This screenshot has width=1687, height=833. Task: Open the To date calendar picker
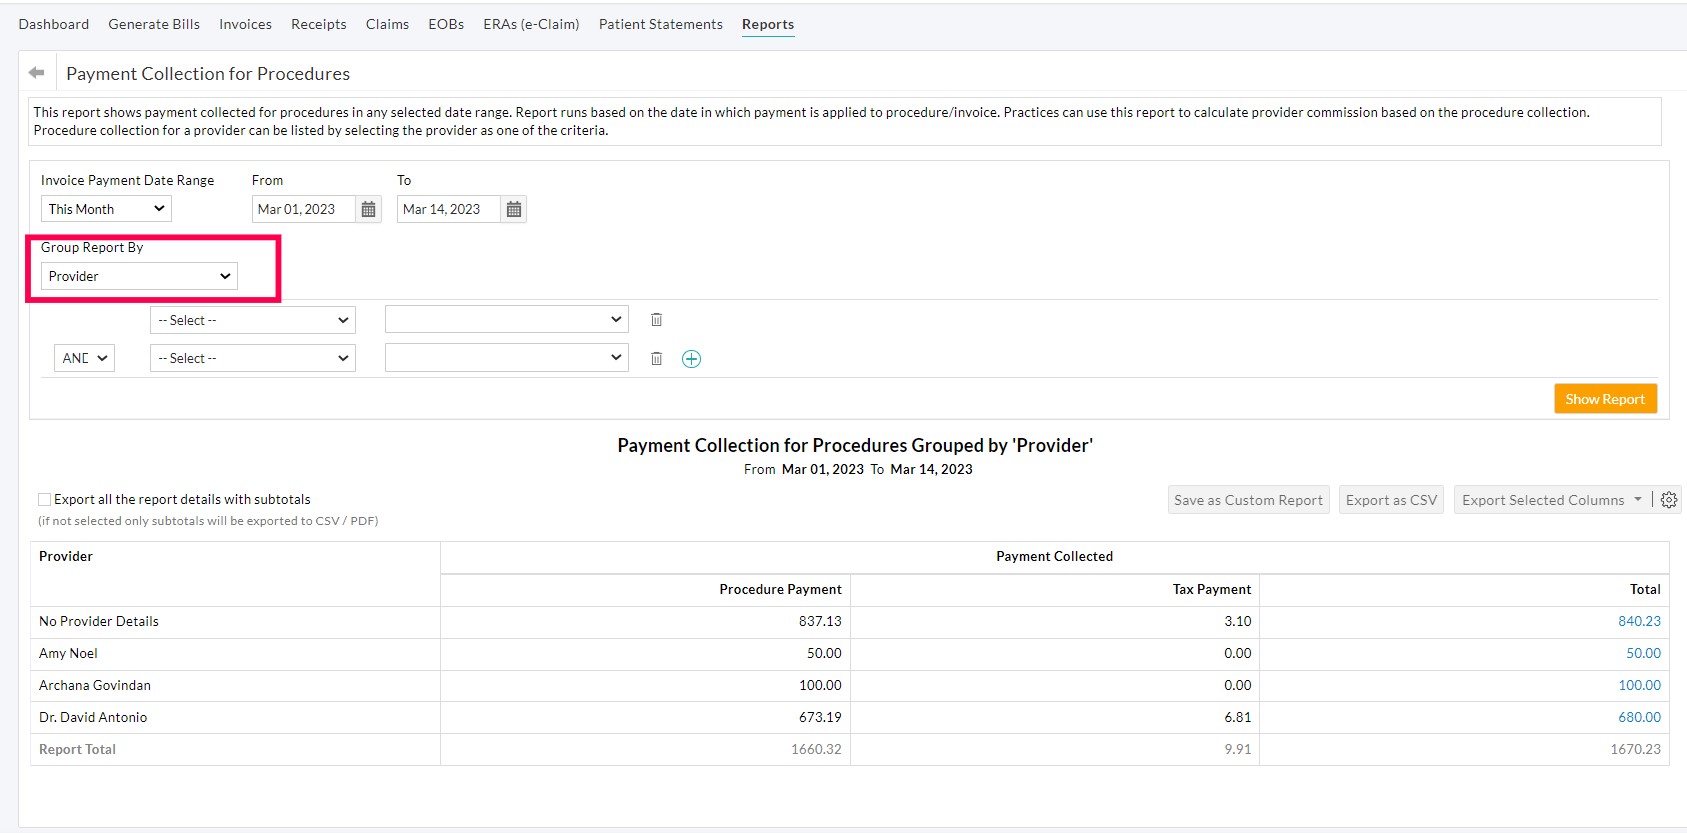[x=513, y=209]
